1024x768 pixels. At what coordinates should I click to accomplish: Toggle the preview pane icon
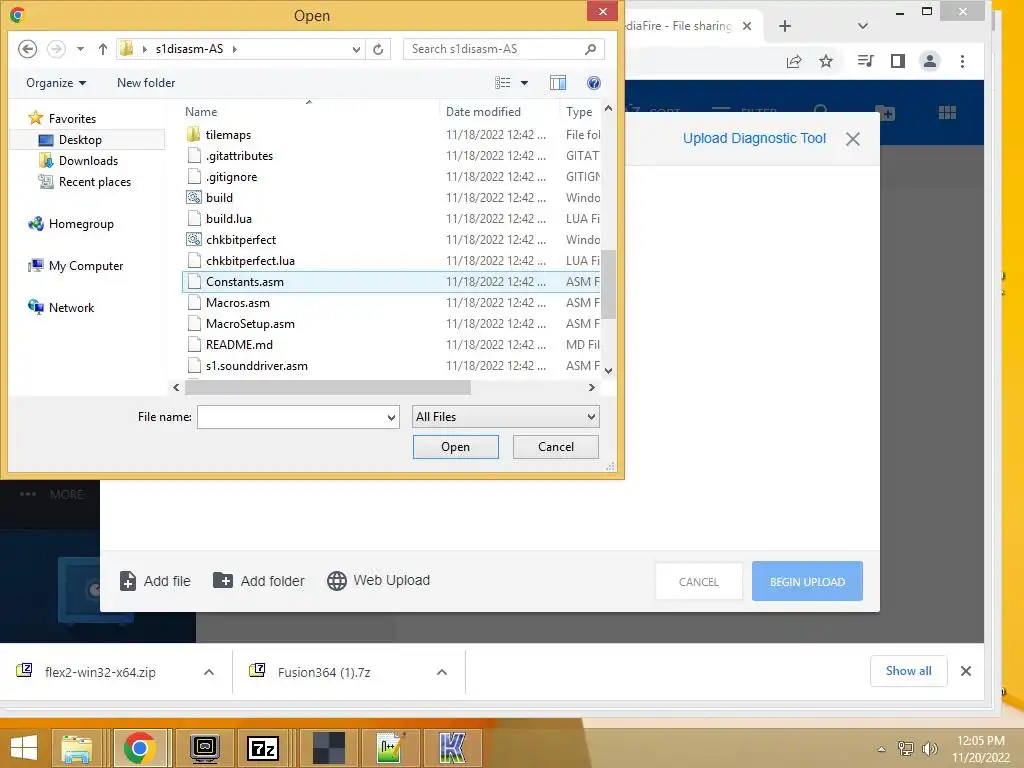pyautogui.click(x=558, y=83)
